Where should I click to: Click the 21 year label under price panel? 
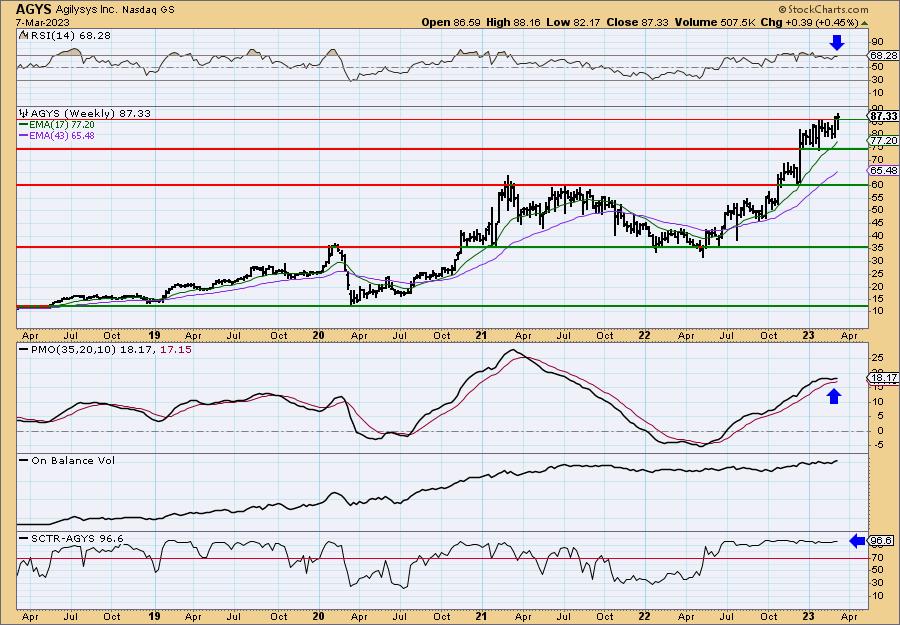pyautogui.click(x=481, y=335)
